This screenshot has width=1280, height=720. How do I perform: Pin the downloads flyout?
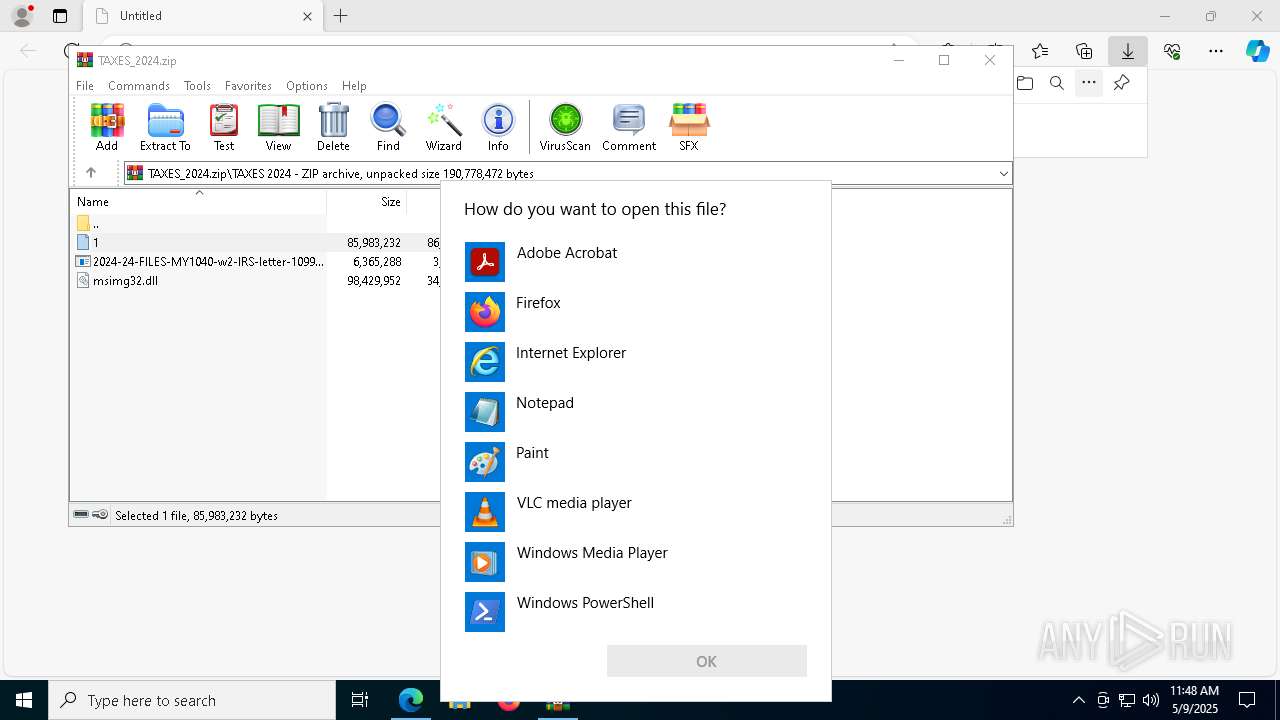click(x=1122, y=83)
